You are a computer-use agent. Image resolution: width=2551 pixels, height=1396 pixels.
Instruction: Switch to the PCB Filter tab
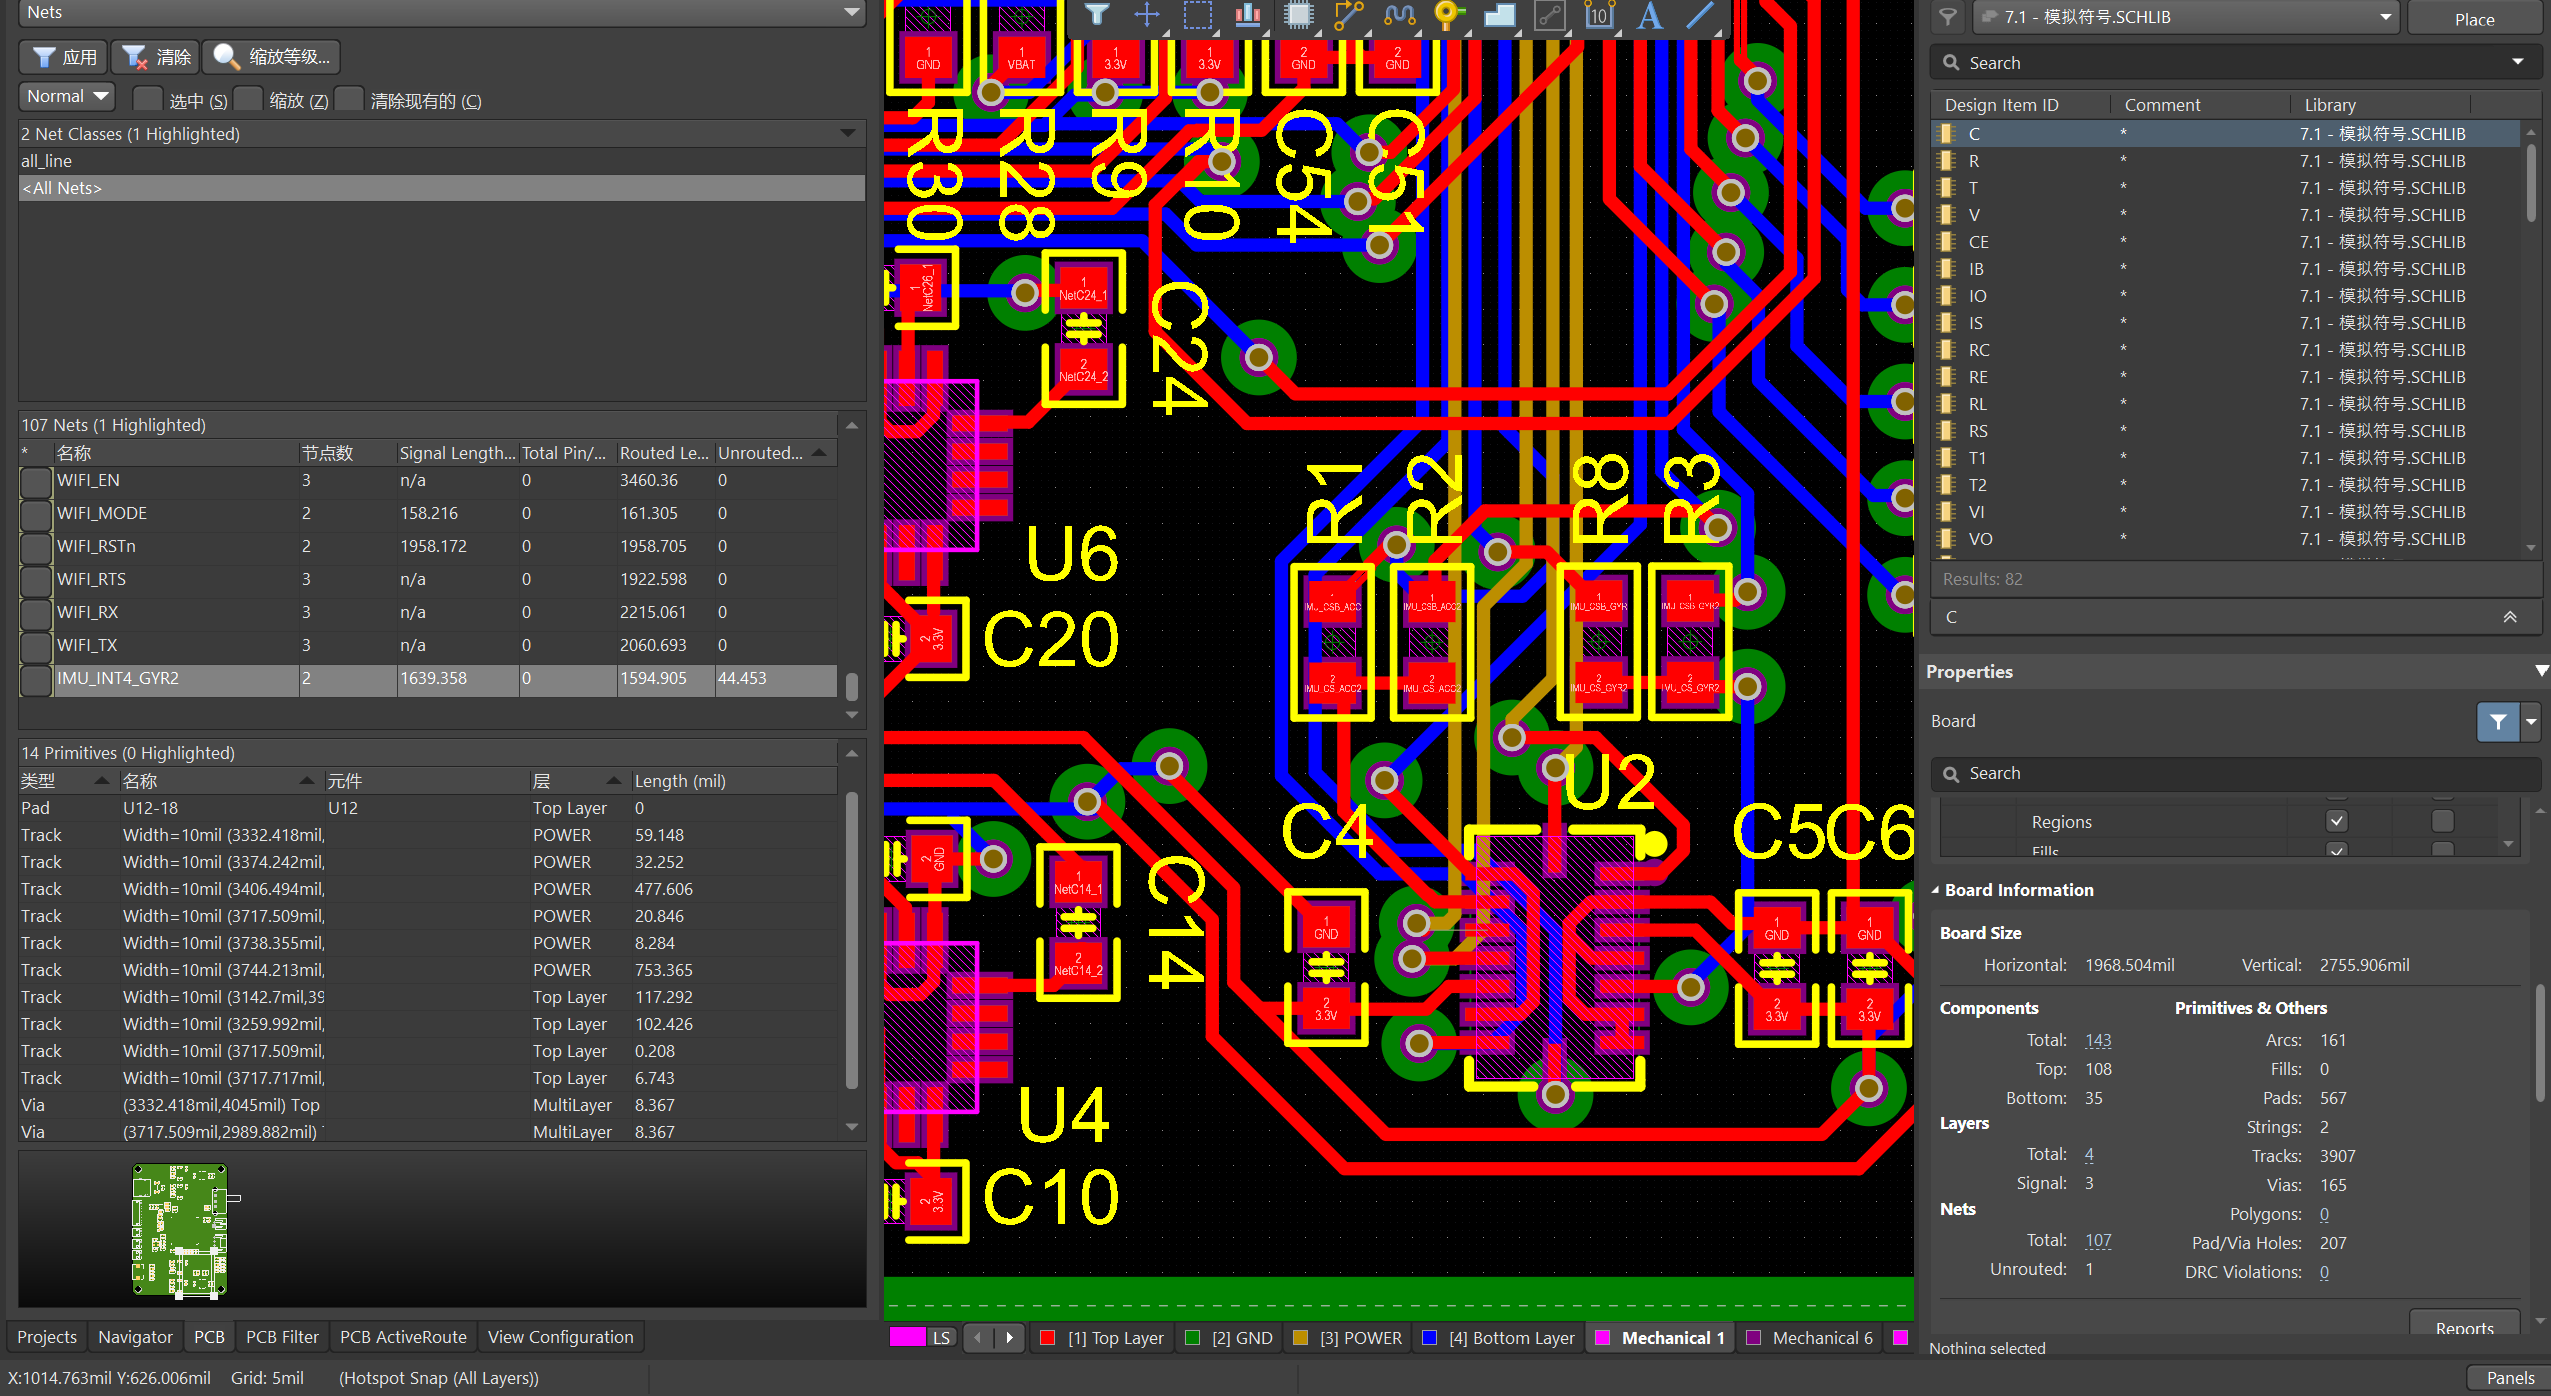[x=282, y=1337]
